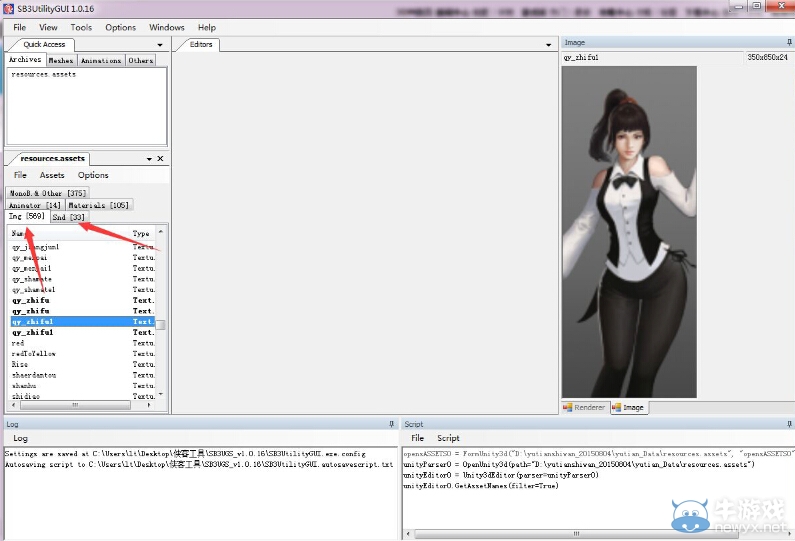795x541 pixels.
Task: Open the Help menu
Action: click(207, 27)
